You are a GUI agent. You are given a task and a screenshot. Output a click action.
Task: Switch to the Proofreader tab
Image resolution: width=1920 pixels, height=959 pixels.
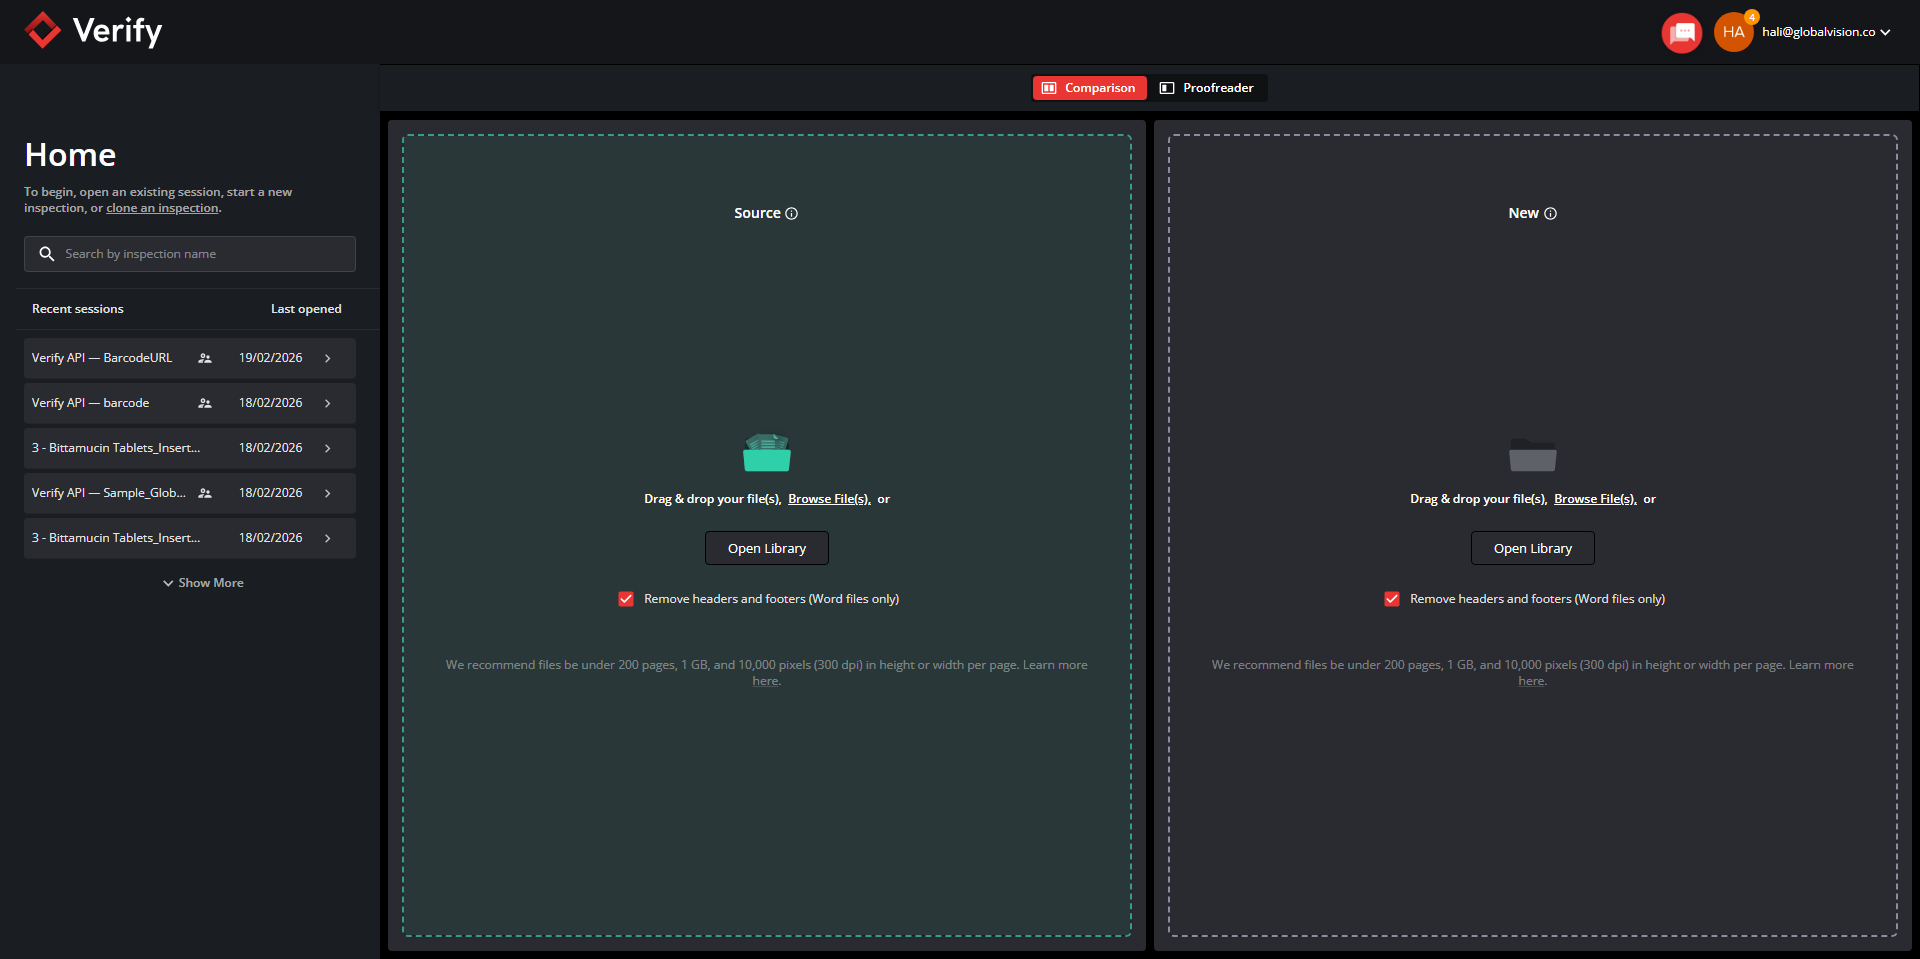click(x=1207, y=88)
